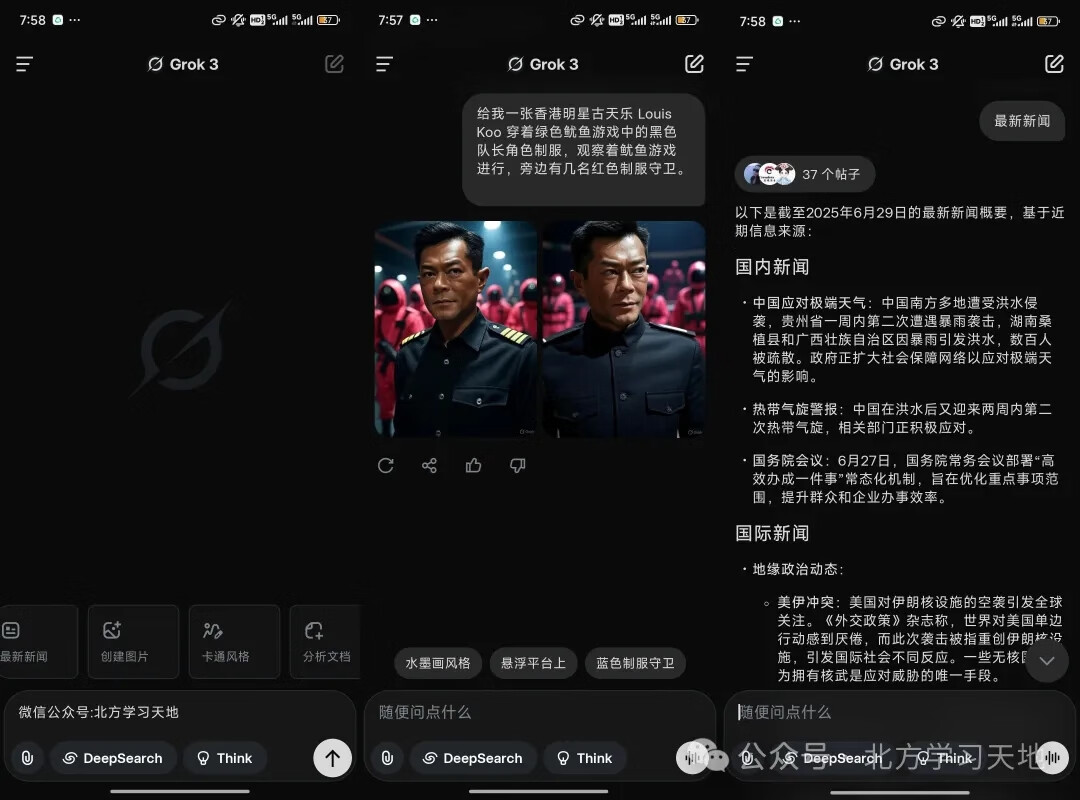
Task: Tap the Grok 3 title to switch models
Action: point(183,63)
